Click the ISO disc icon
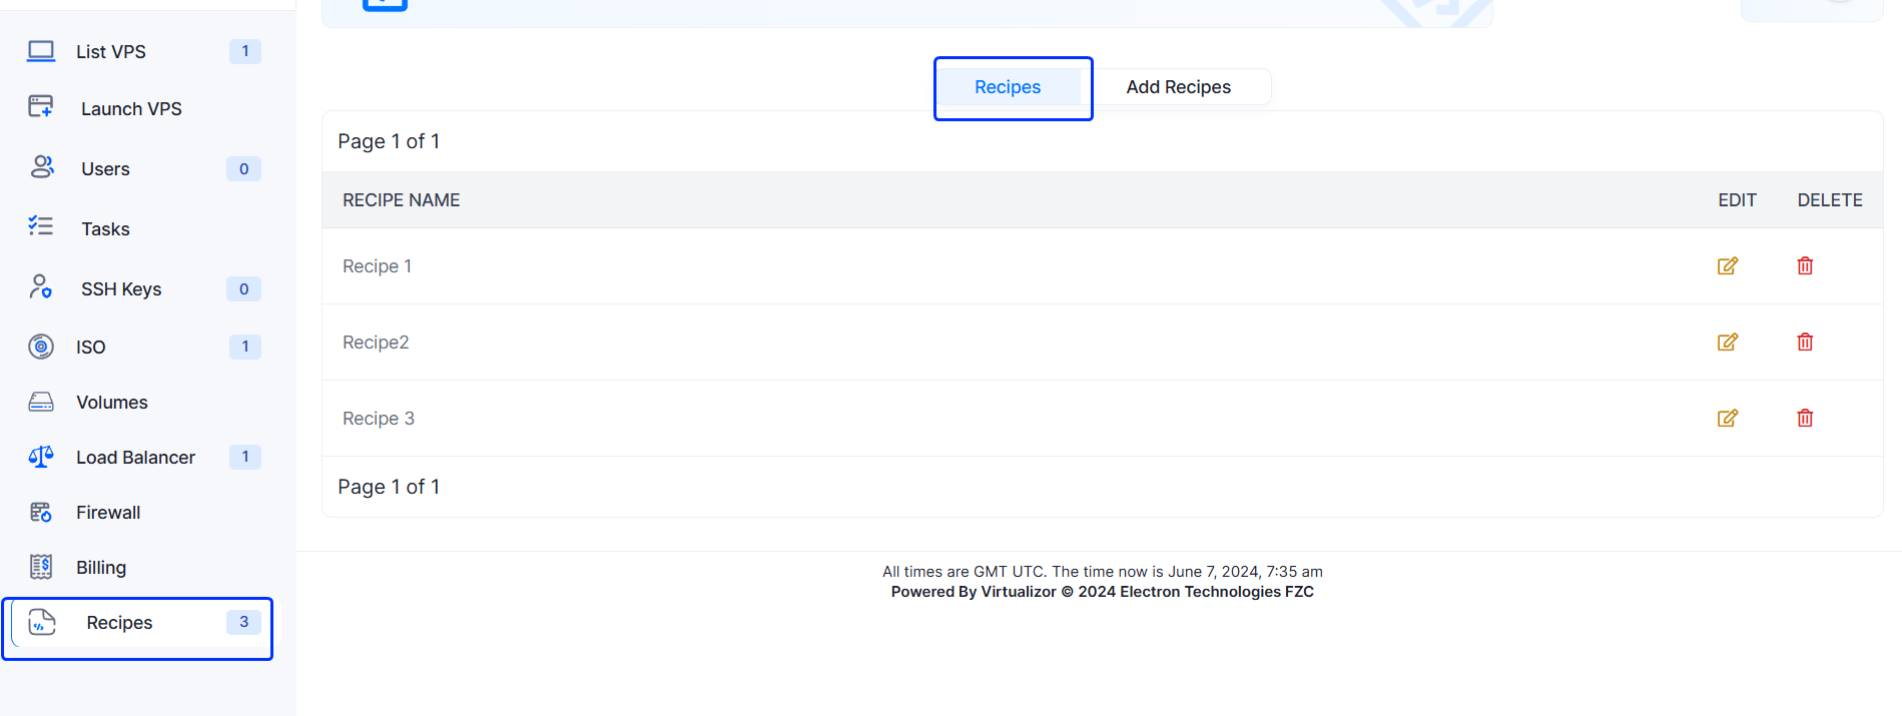Image resolution: width=1902 pixels, height=716 pixels. pyautogui.click(x=41, y=347)
